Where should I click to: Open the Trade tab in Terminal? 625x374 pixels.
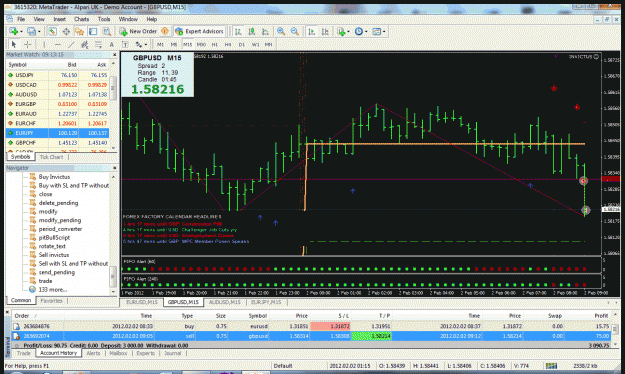(x=23, y=353)
